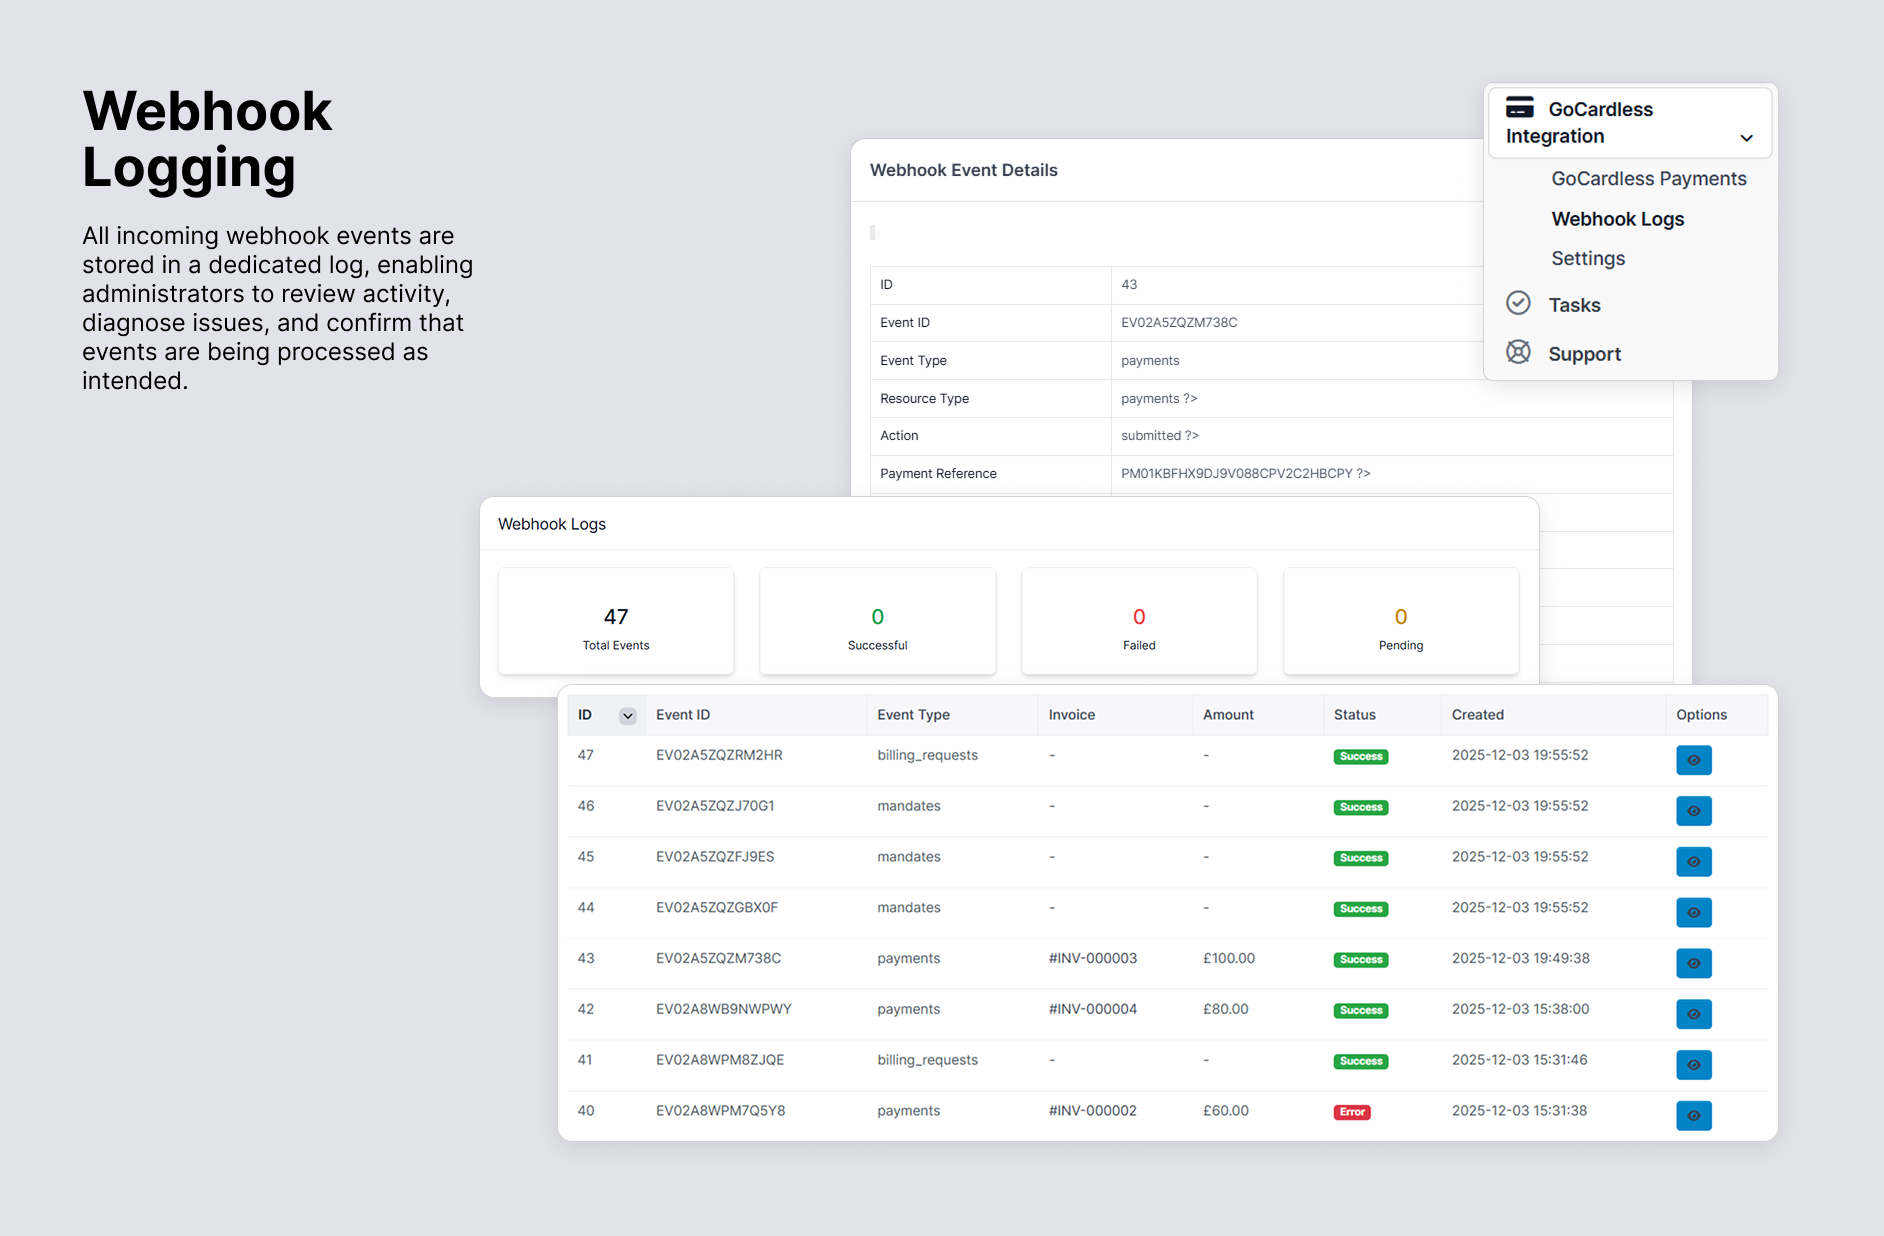Open Settings from the sidebar menu
The height and width of the screenshot is (1236, 1884).
(x=1587, y=258)
